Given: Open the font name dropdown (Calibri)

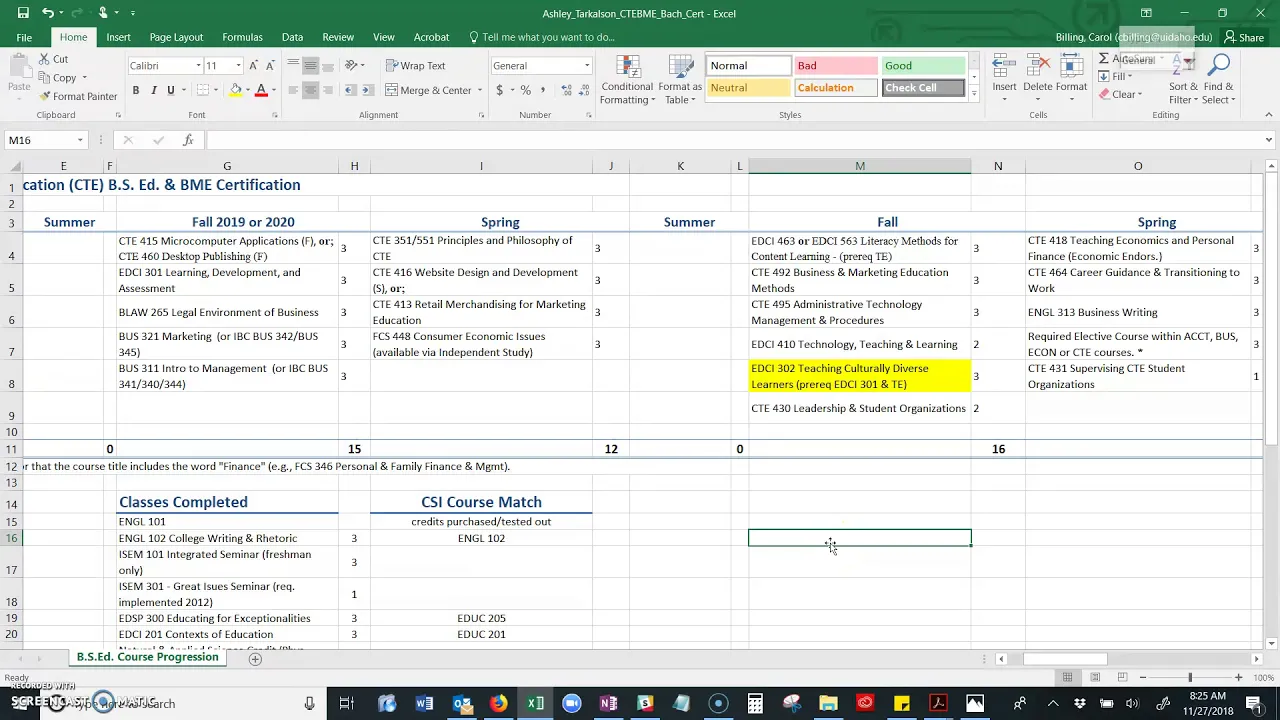Looking at the screenshot, I should click(x=196, y=66).
